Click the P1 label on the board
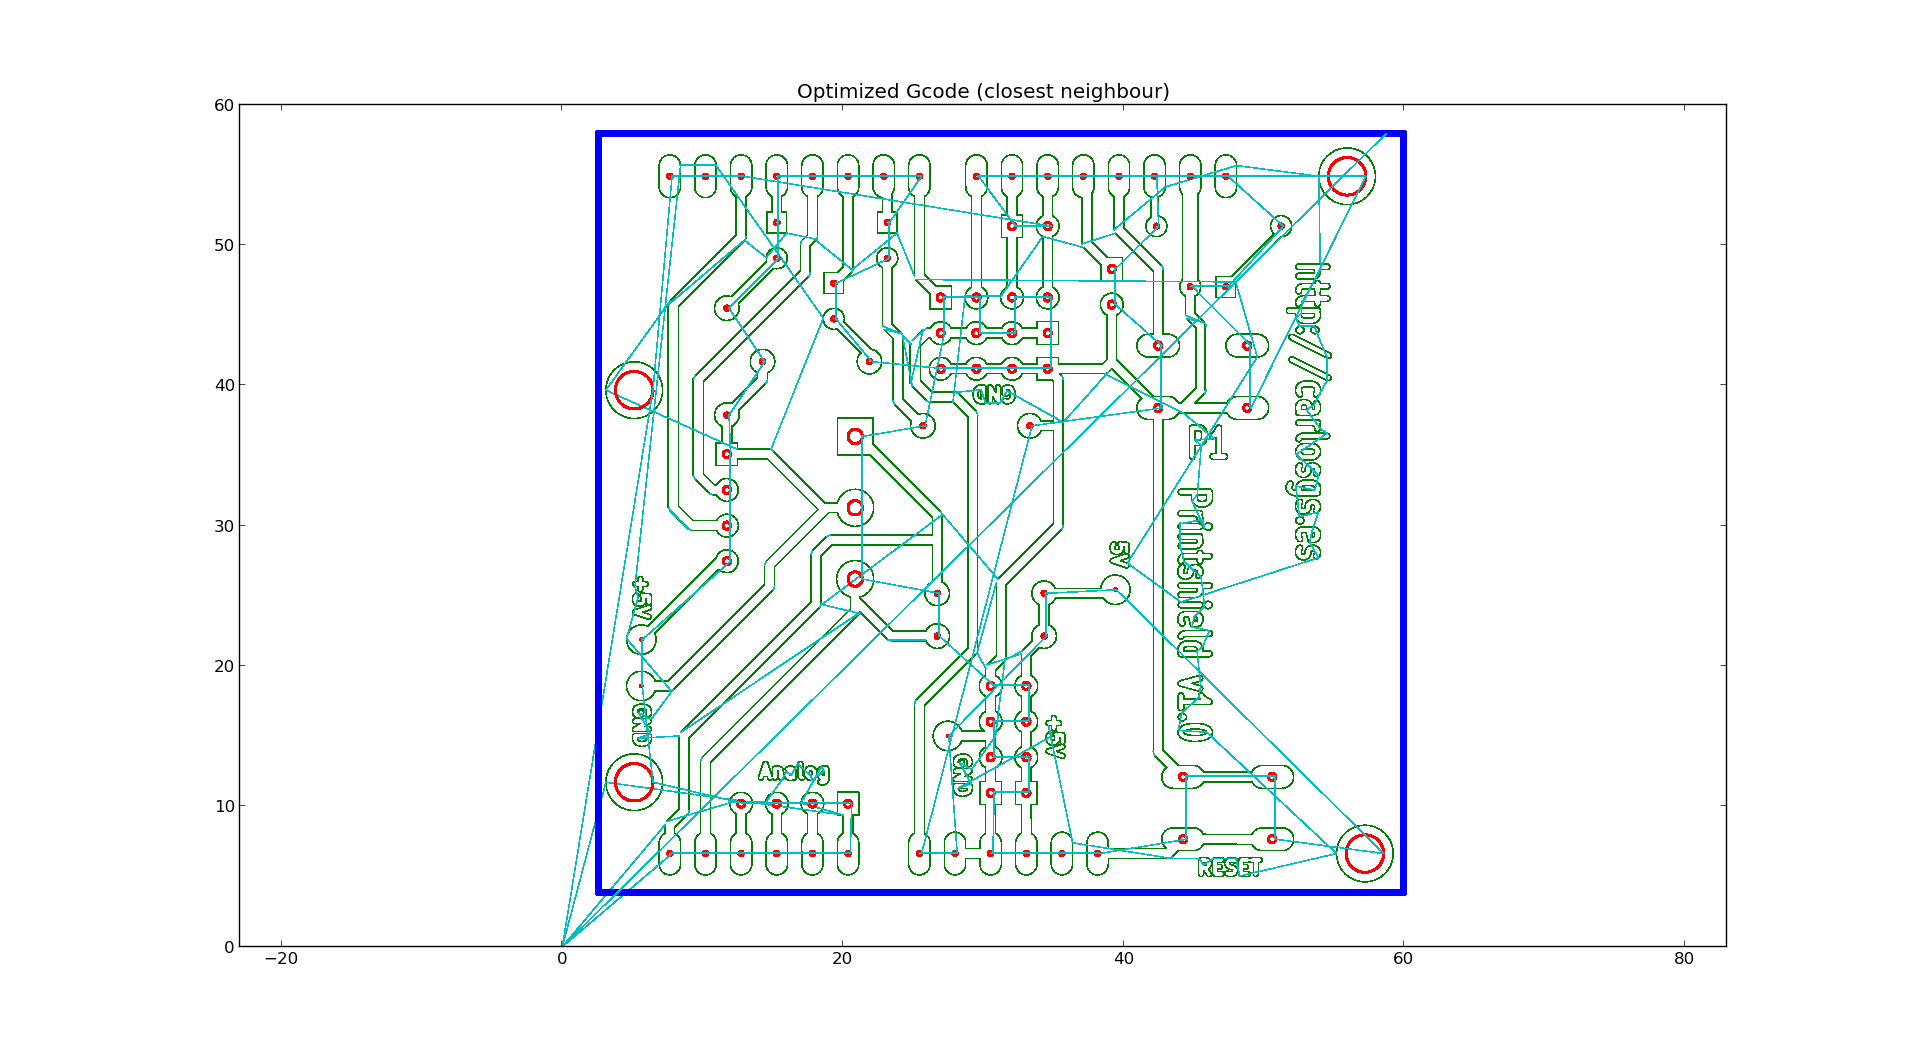 [x=1208, y=442]
